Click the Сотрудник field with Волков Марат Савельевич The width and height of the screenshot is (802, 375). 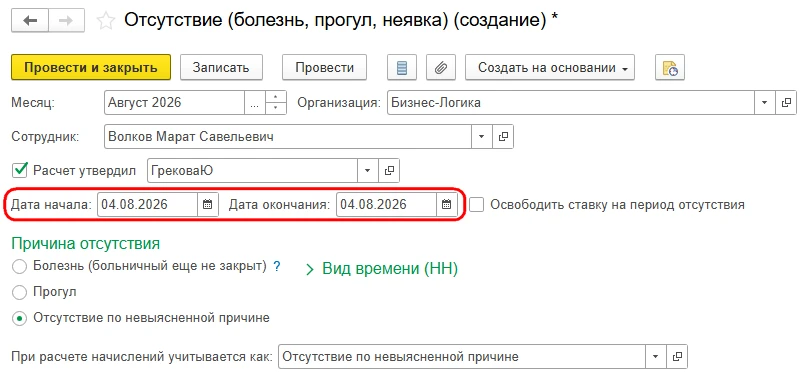click(288, 137)
